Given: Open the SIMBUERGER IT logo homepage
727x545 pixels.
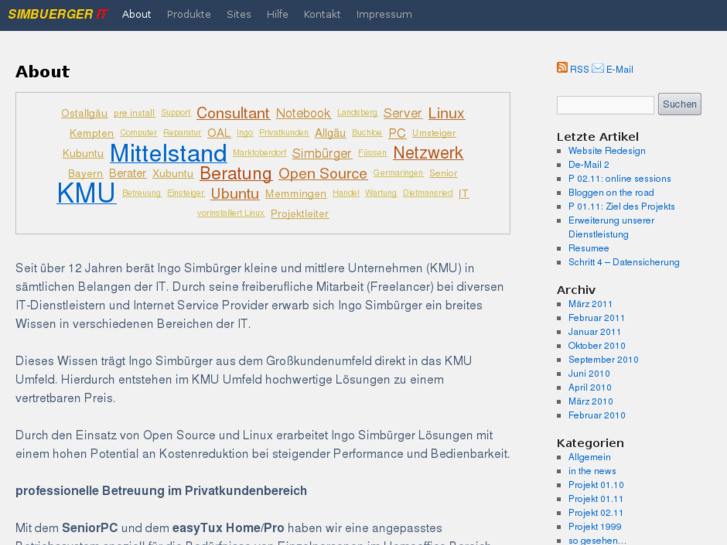Looking at the screenshot, I should pyautogui.click(x=57, y=14).
